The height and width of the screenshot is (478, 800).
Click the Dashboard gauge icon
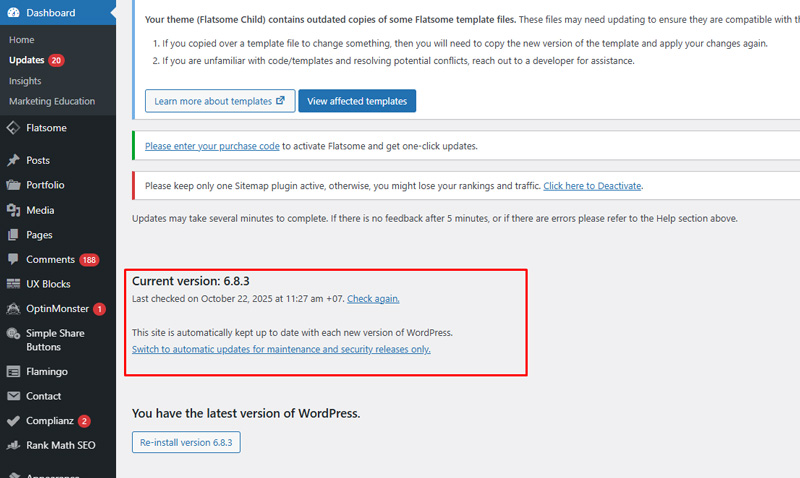[x=13, y=13]
